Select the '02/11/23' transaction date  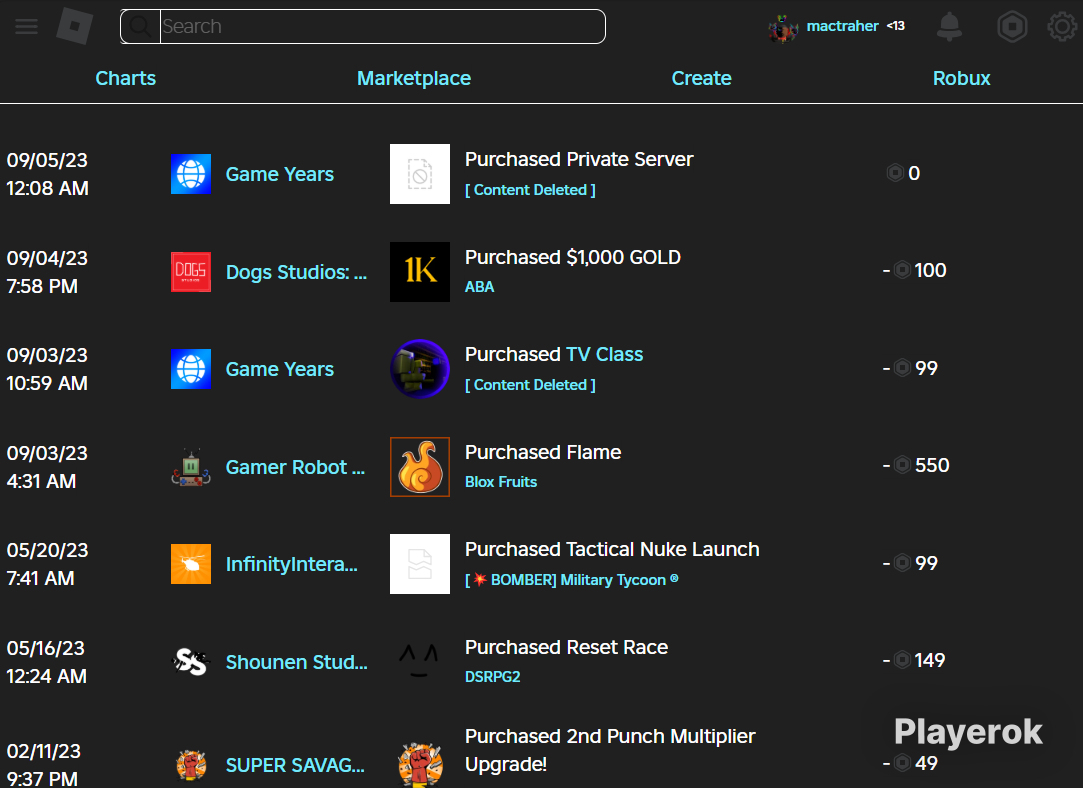pyautogui.click(x=44, y=751)
